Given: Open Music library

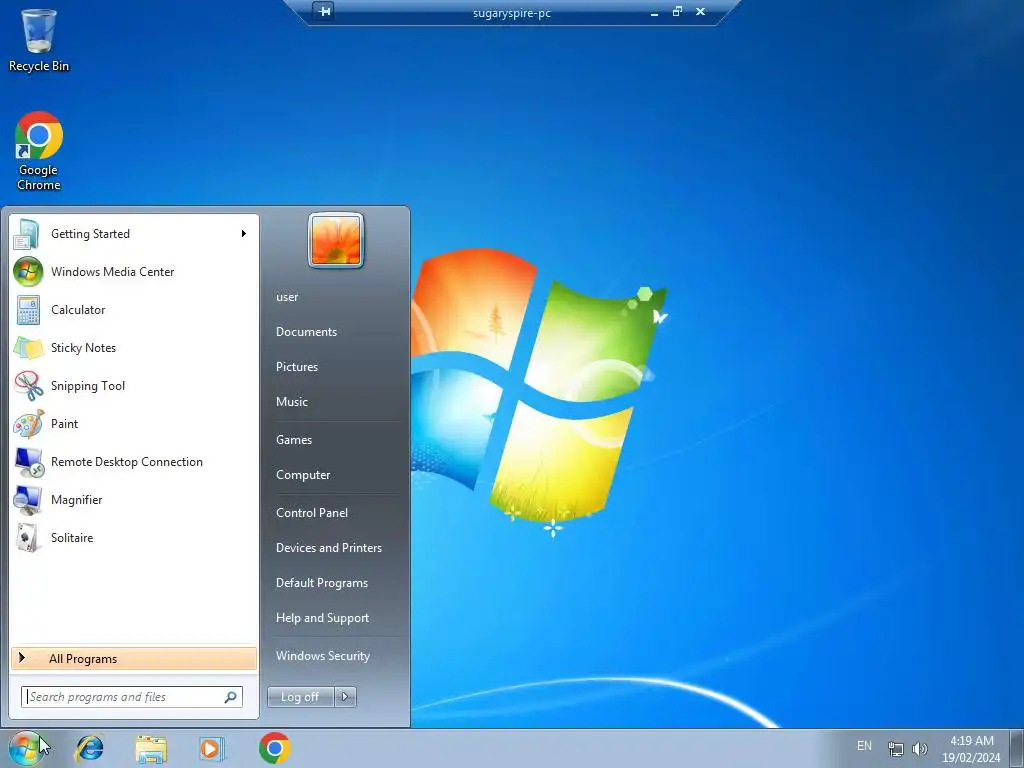Looking at the screenshot, I should (291, 402).
